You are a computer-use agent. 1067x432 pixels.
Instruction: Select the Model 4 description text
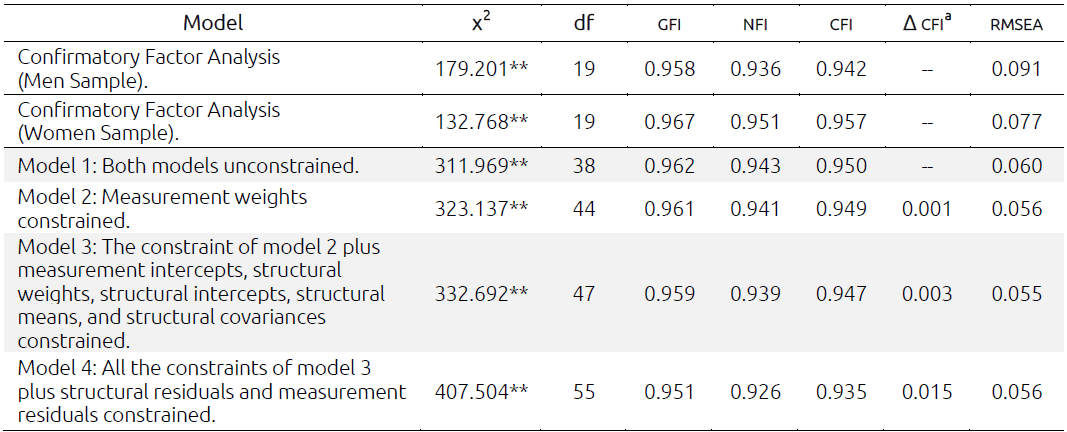[x=212, y=391]
